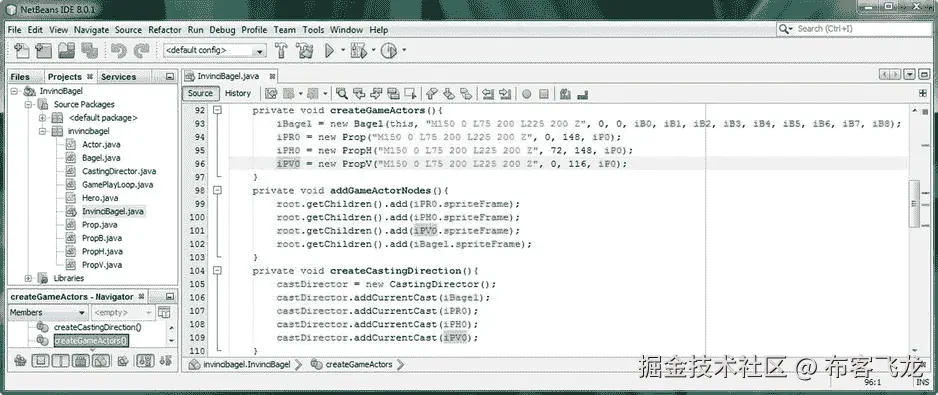Image resolution: width=938 pixels, height=395 pixels.
Task: Click Sort by Source in Navigator
Action: 166,361
